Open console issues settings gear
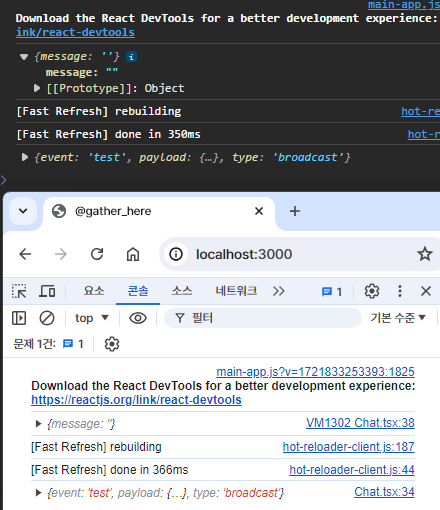Viewport: 440px width, 510px height. coord(112,344)
